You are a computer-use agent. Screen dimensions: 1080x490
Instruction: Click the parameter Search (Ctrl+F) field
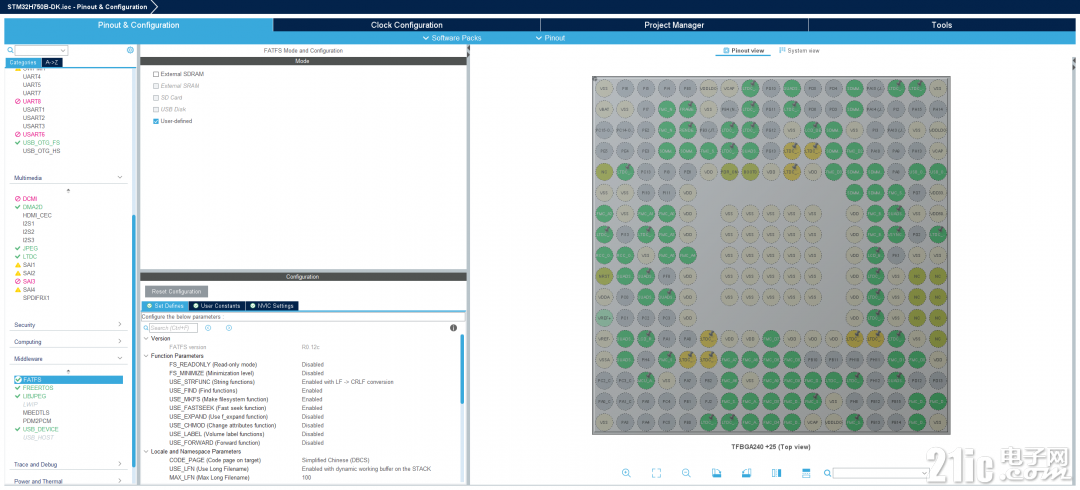pos(174,328)
